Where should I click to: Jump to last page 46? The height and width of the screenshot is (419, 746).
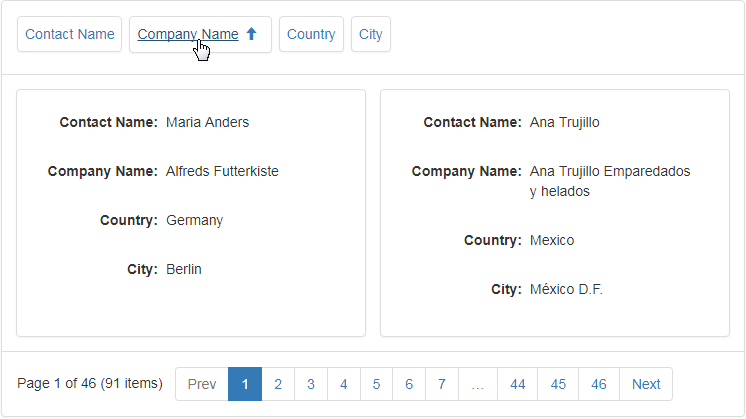(599, 384)
